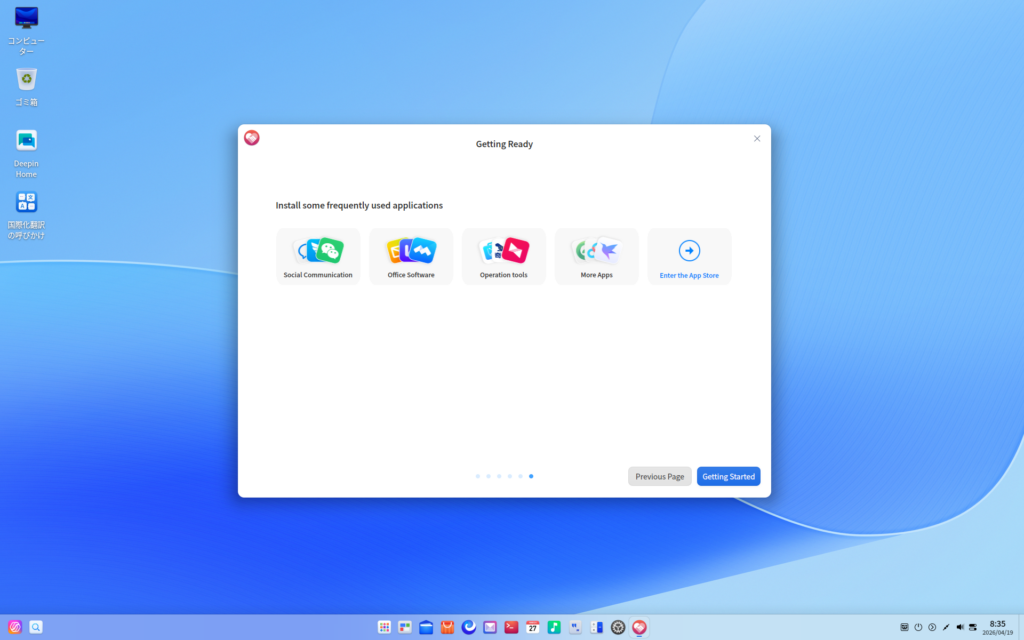The height and width of the screenshot is (640, 1024).
Task: Launch the terminal from the dock
Action: tap(511, 627)
